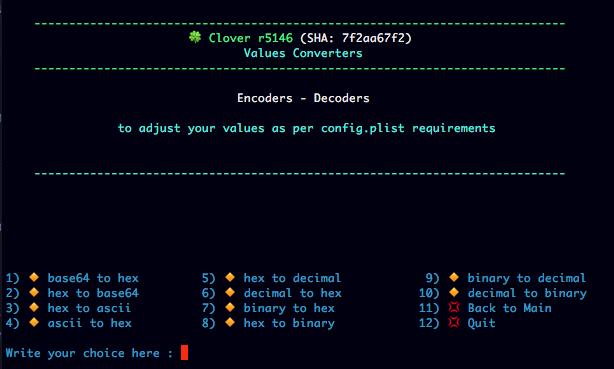Click the orange diamond beside 'binary to decimal'

click(454, 277)
